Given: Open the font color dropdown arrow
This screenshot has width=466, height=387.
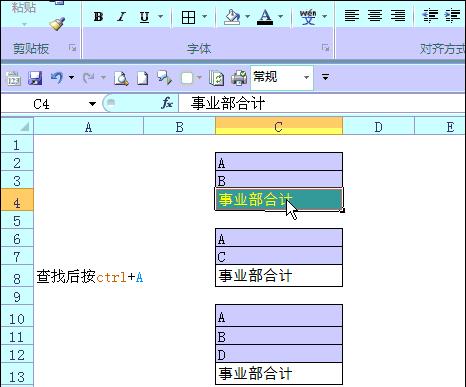Looking at the screenshot, I should [x=280, y=16].
